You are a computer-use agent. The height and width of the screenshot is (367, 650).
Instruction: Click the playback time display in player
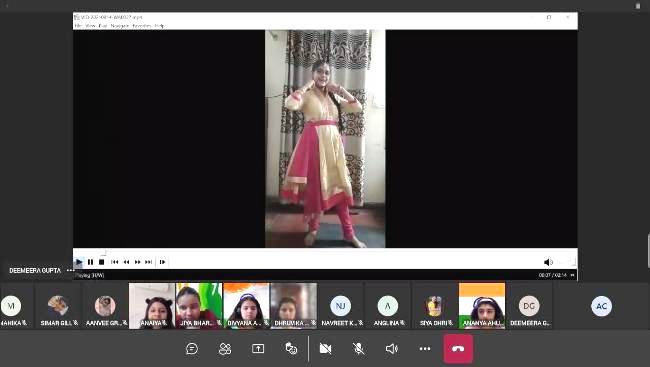pos(553,275)
